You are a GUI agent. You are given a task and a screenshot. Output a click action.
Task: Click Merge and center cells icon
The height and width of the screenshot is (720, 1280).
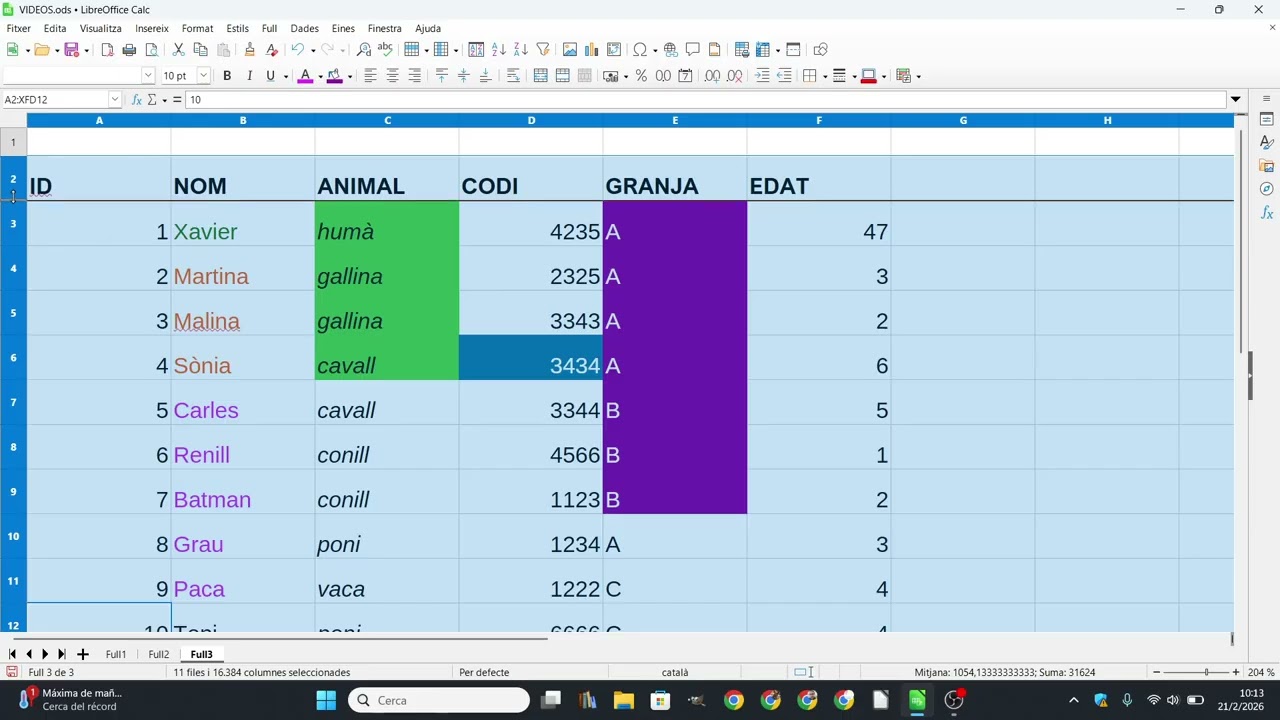pyautogui.click(x=540, y=76)
